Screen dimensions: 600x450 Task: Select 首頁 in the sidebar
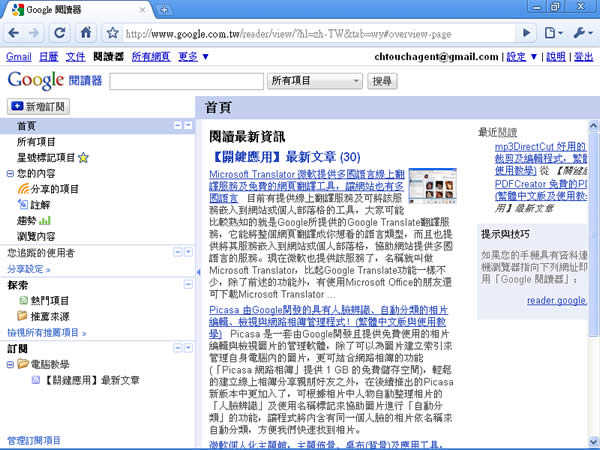click(x=26, y=126)
